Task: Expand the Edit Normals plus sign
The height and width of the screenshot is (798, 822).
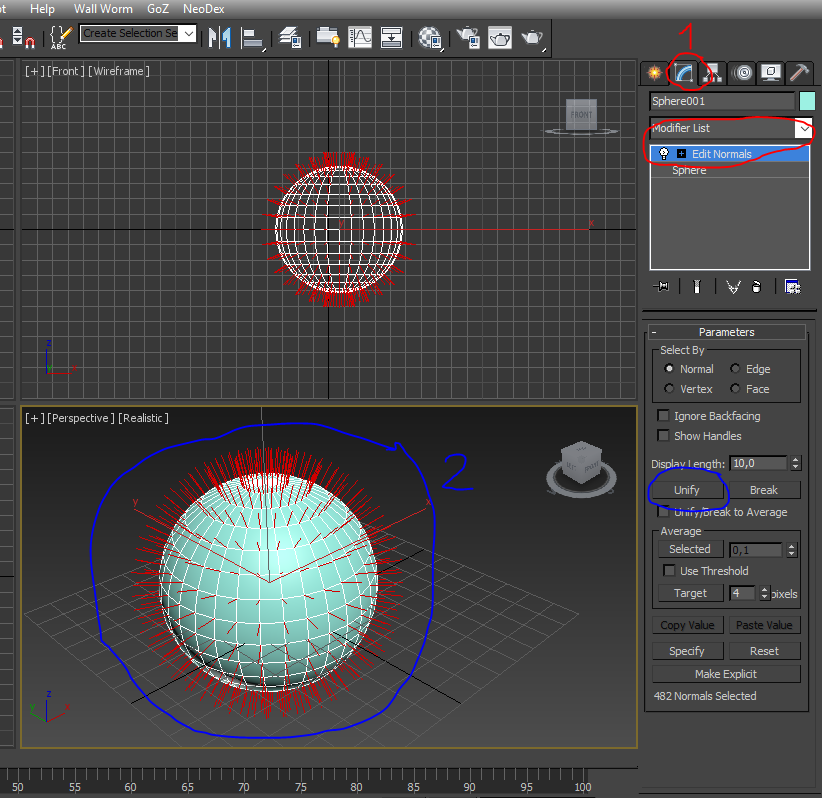Action: tap(681, 154)
